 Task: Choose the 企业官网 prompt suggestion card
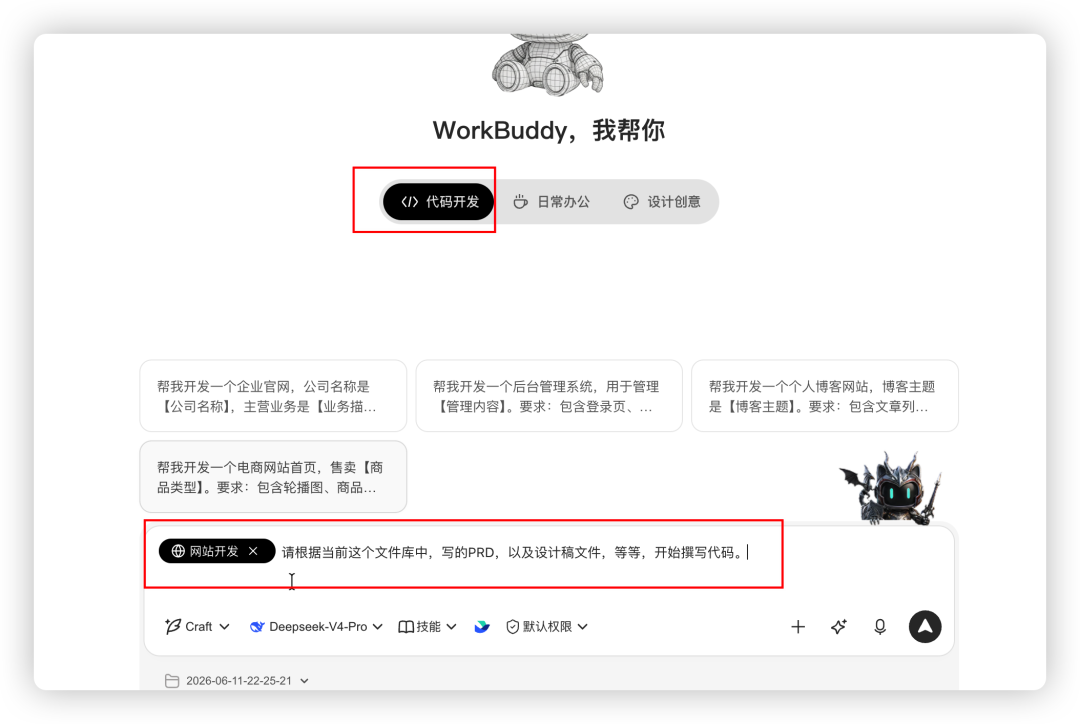coord(273,396)
